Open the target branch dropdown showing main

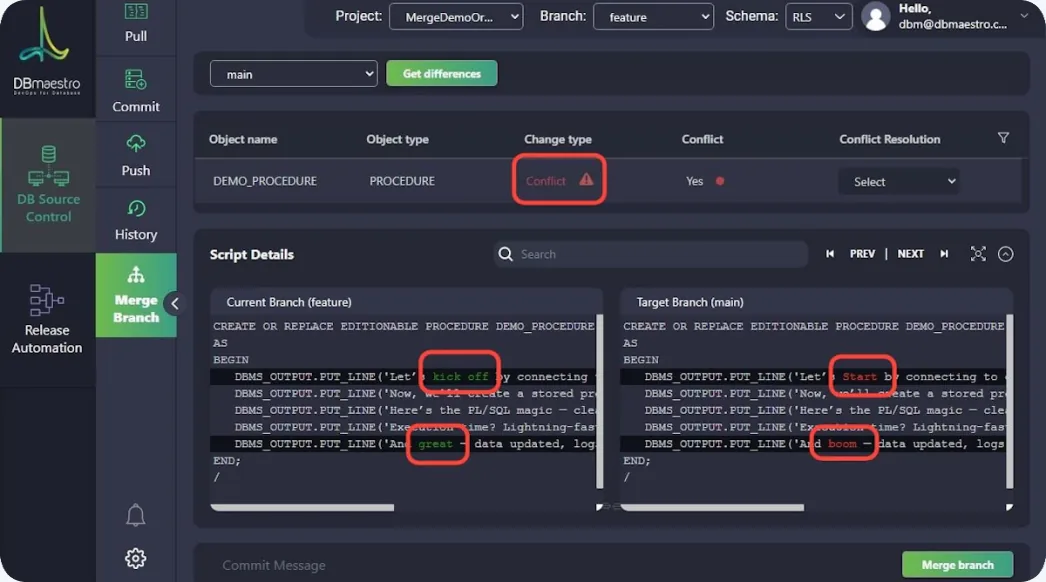[294, 74]
